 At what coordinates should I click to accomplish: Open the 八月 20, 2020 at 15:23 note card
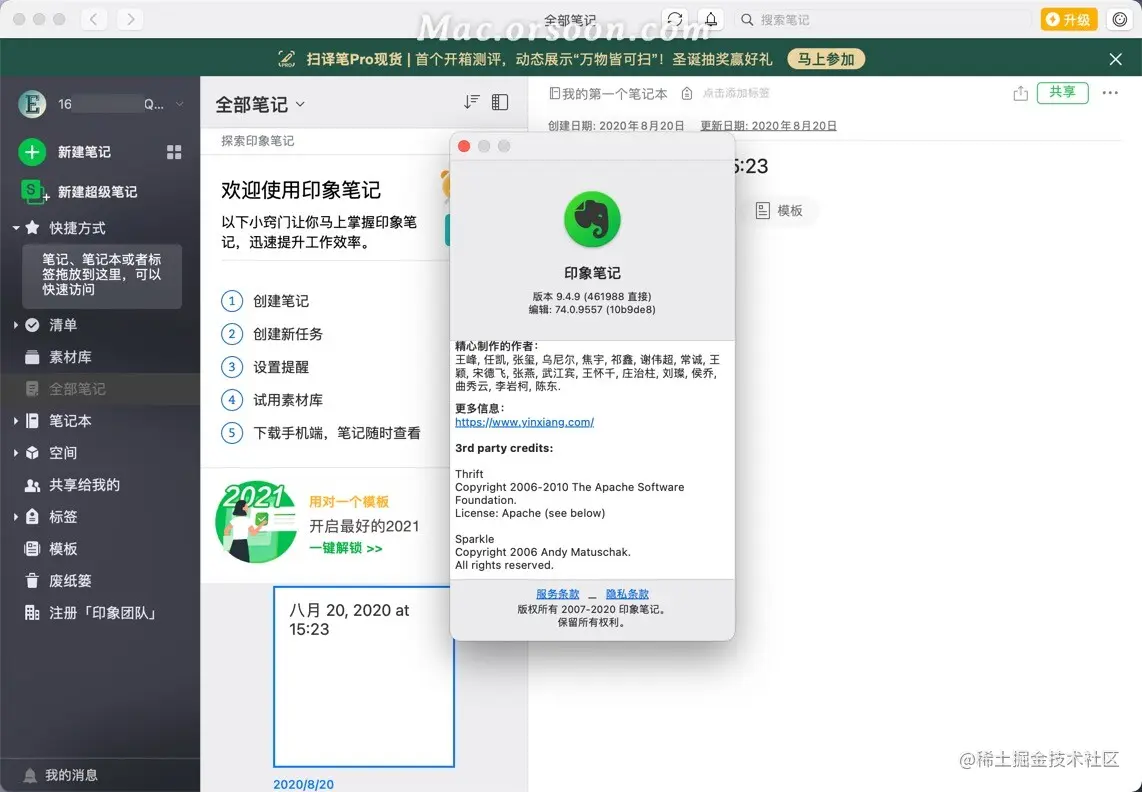[363, 677]
